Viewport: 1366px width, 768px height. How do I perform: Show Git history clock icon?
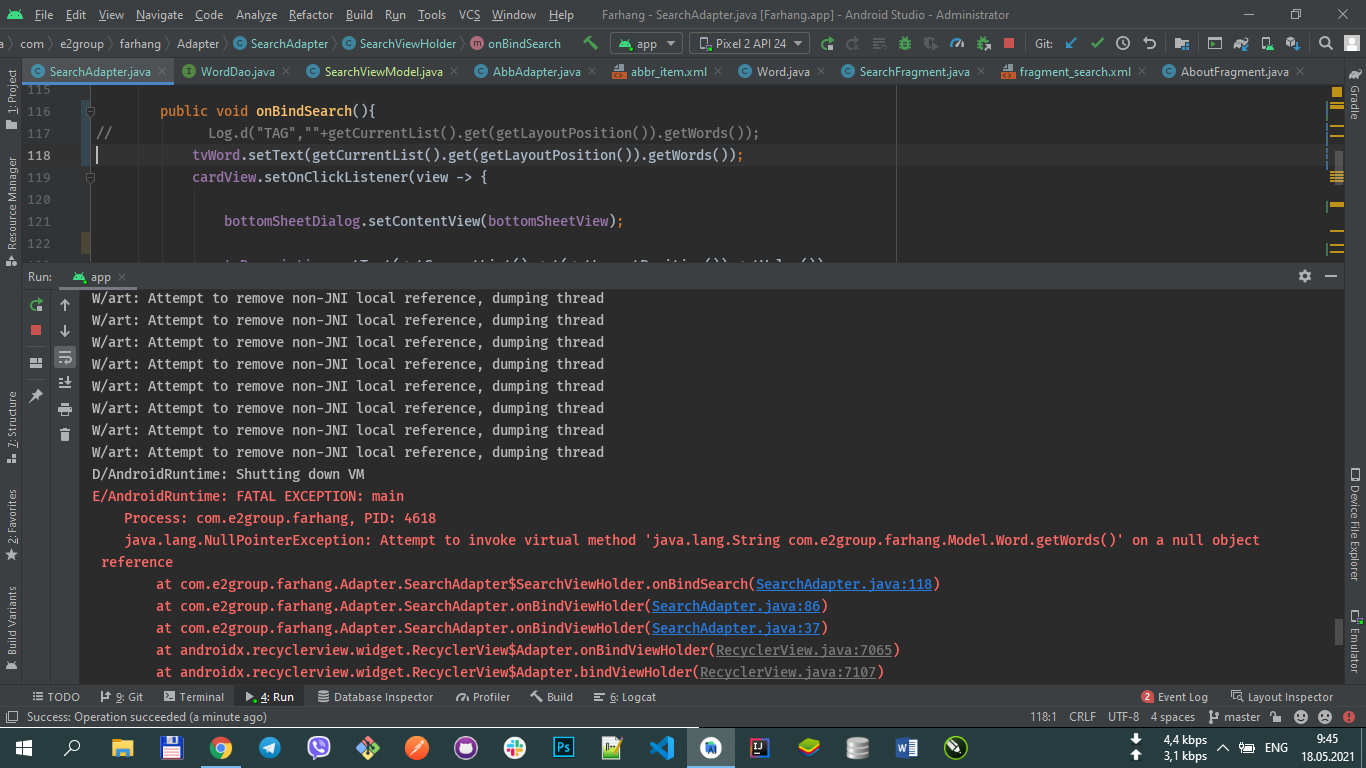1123,43
